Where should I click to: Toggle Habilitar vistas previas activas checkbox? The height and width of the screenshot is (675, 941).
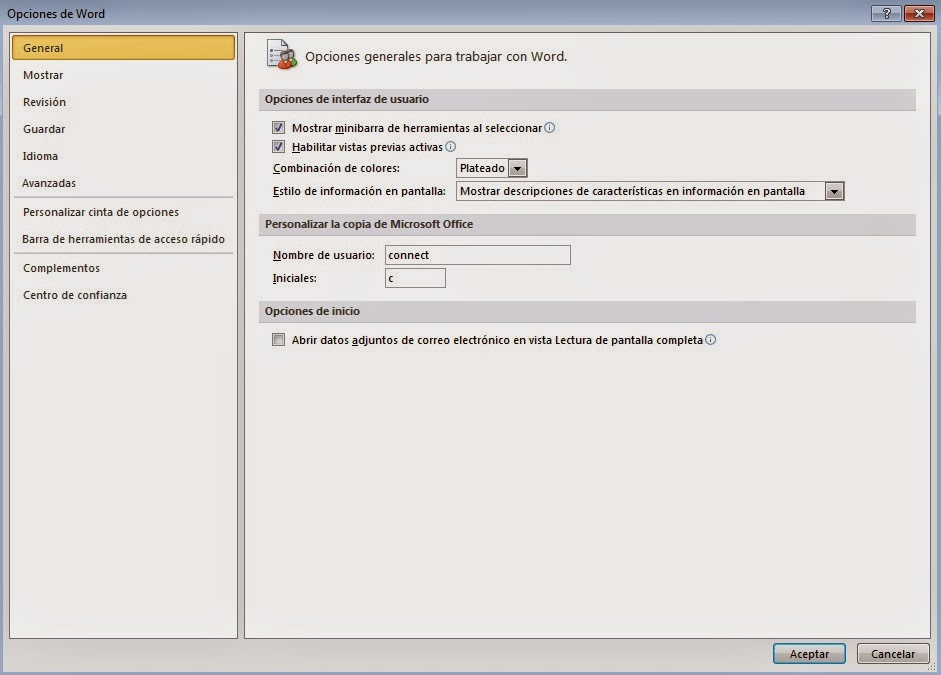[x=278, y=146]
